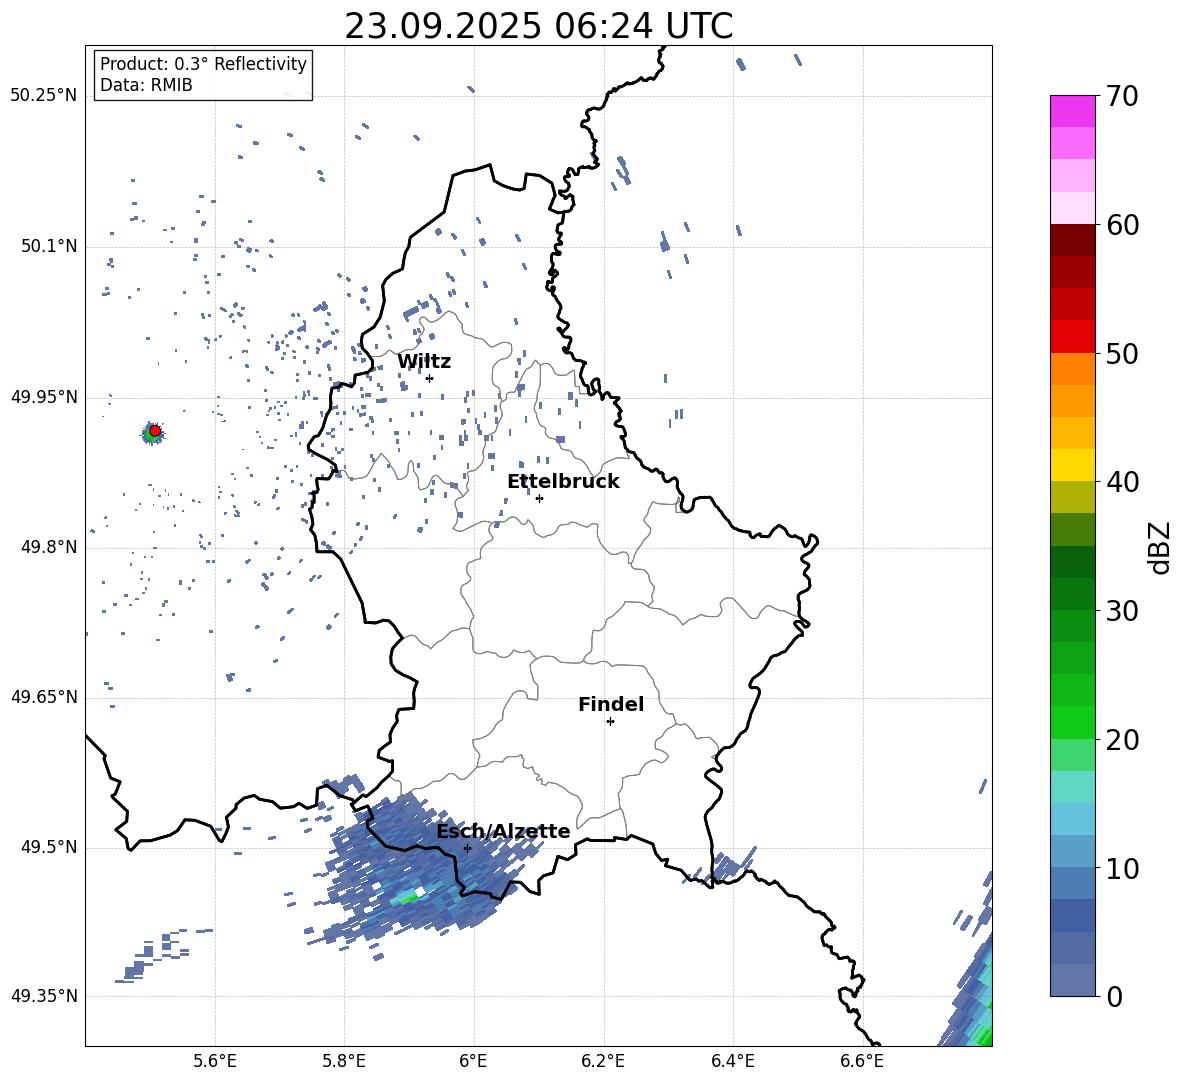Click the 6.2°E longitude label
Screen dimensions: 1184x1081
point(603,1062)
